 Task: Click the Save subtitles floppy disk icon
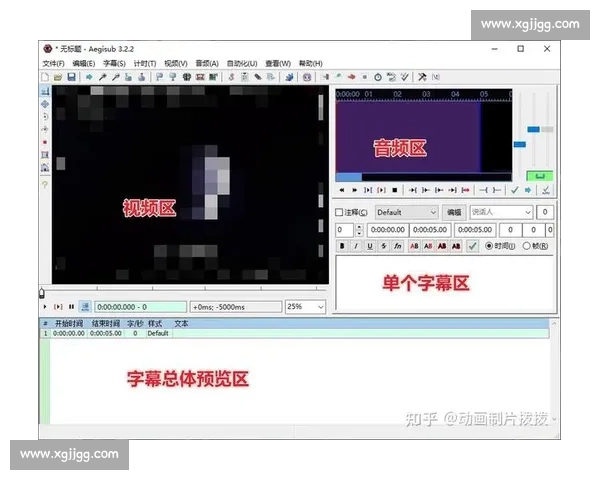pyautogui.click(x=72, y=77)
